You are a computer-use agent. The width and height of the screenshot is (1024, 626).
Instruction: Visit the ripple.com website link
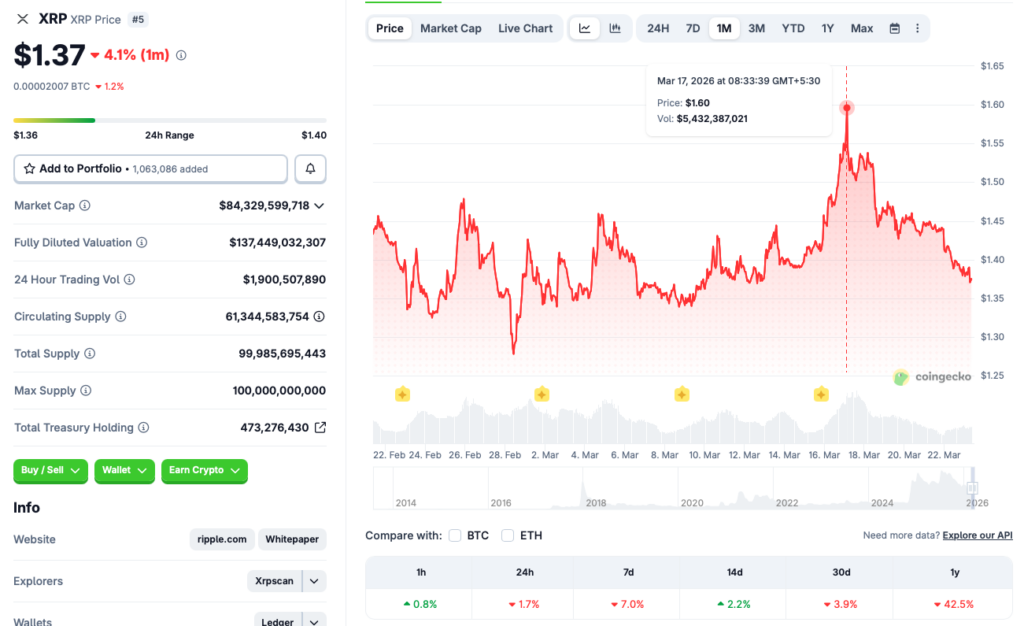point(221,539)
